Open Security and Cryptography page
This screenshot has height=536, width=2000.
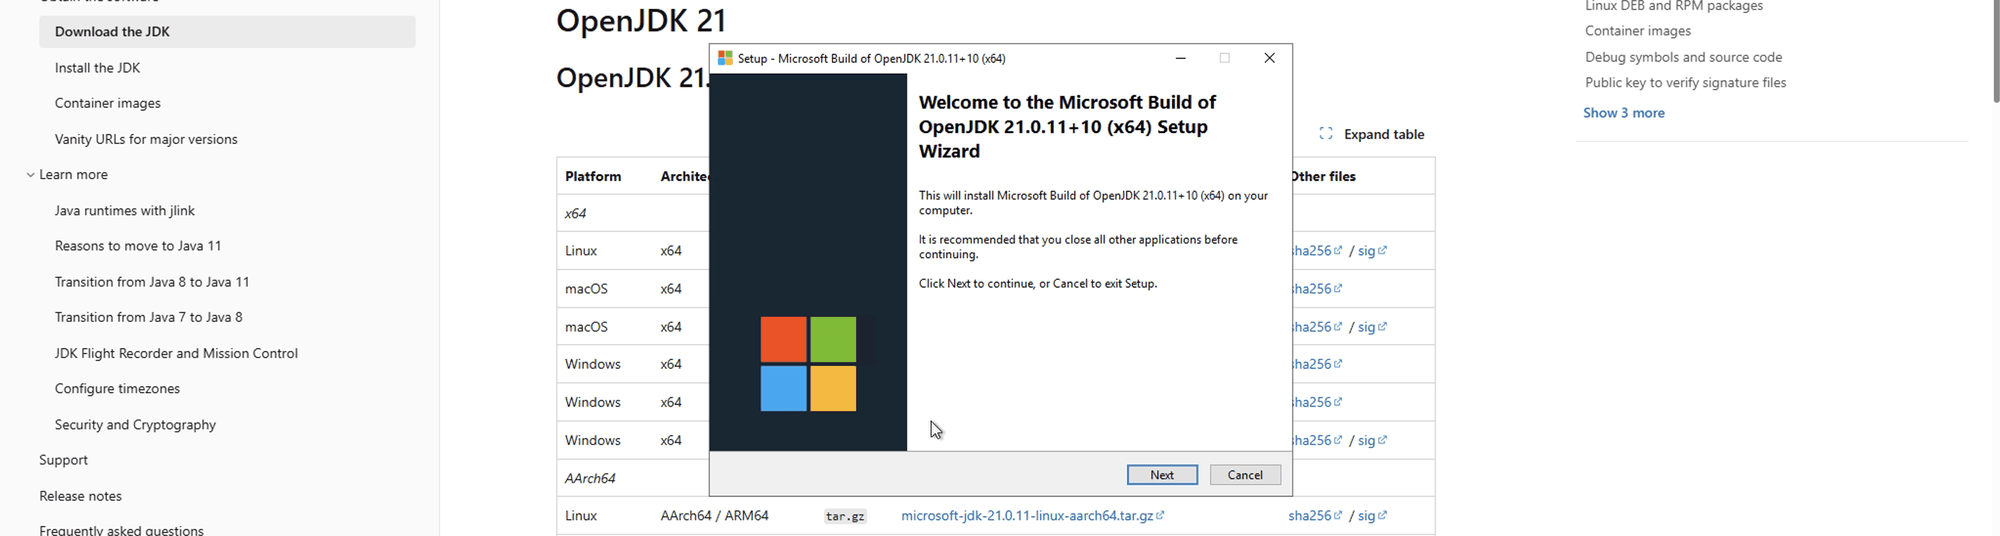coord(135,425)
